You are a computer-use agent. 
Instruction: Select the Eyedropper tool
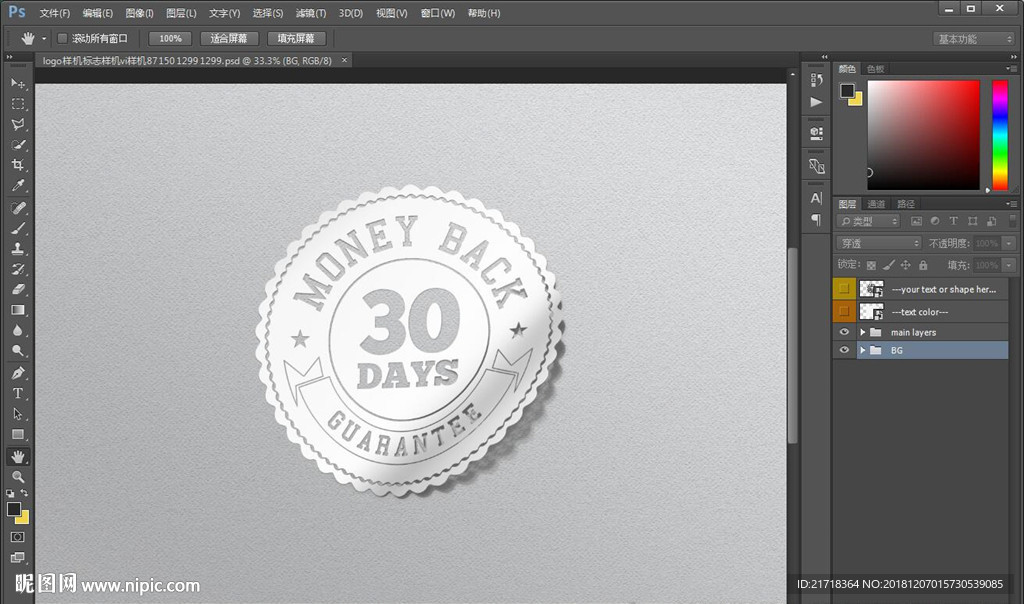(x=18, y=186)
